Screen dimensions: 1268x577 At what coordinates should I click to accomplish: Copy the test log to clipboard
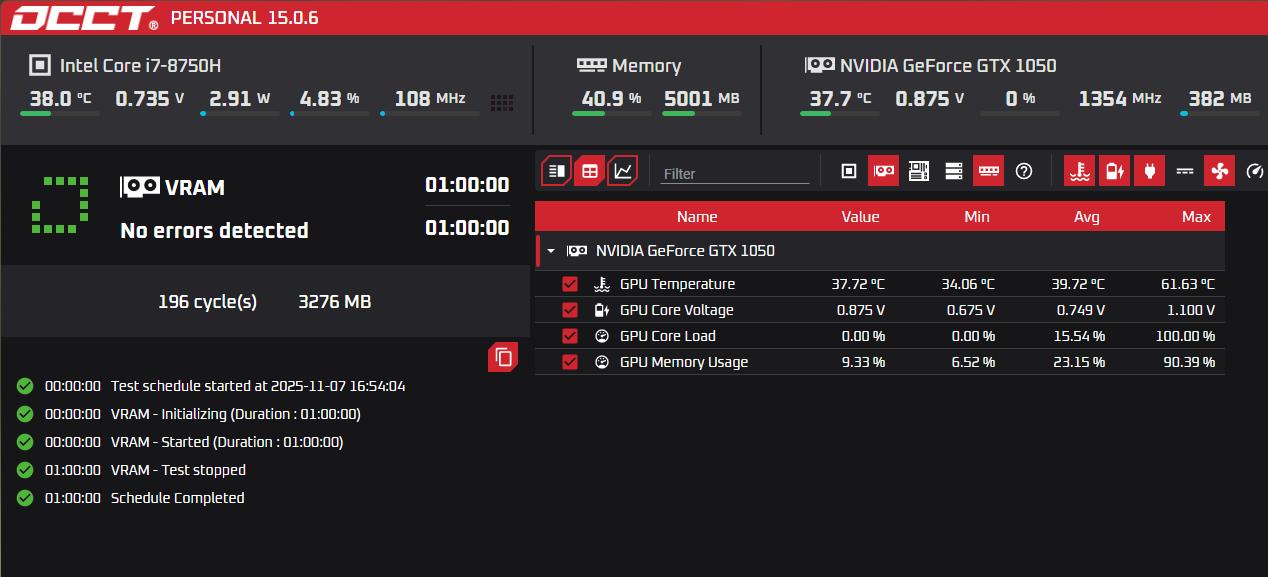pos(503,357)
